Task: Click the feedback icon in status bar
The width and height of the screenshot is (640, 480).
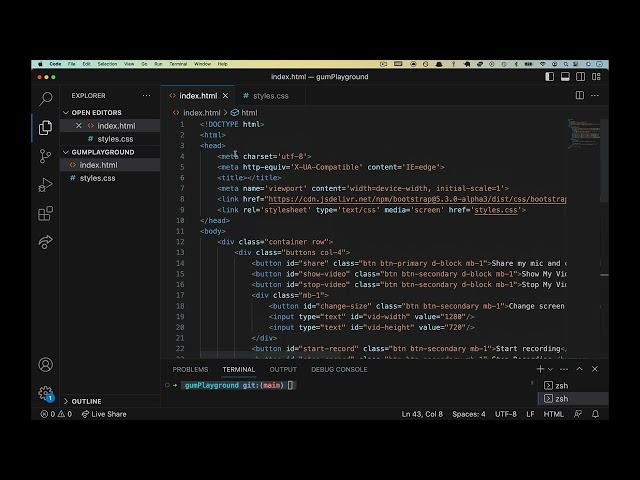Action: tap(578, 414)
